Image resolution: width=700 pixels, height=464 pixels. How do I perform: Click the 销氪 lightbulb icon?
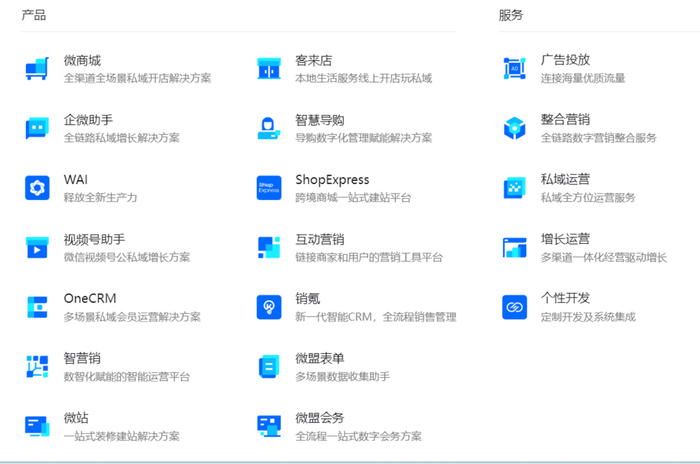[x=269, y=307]
